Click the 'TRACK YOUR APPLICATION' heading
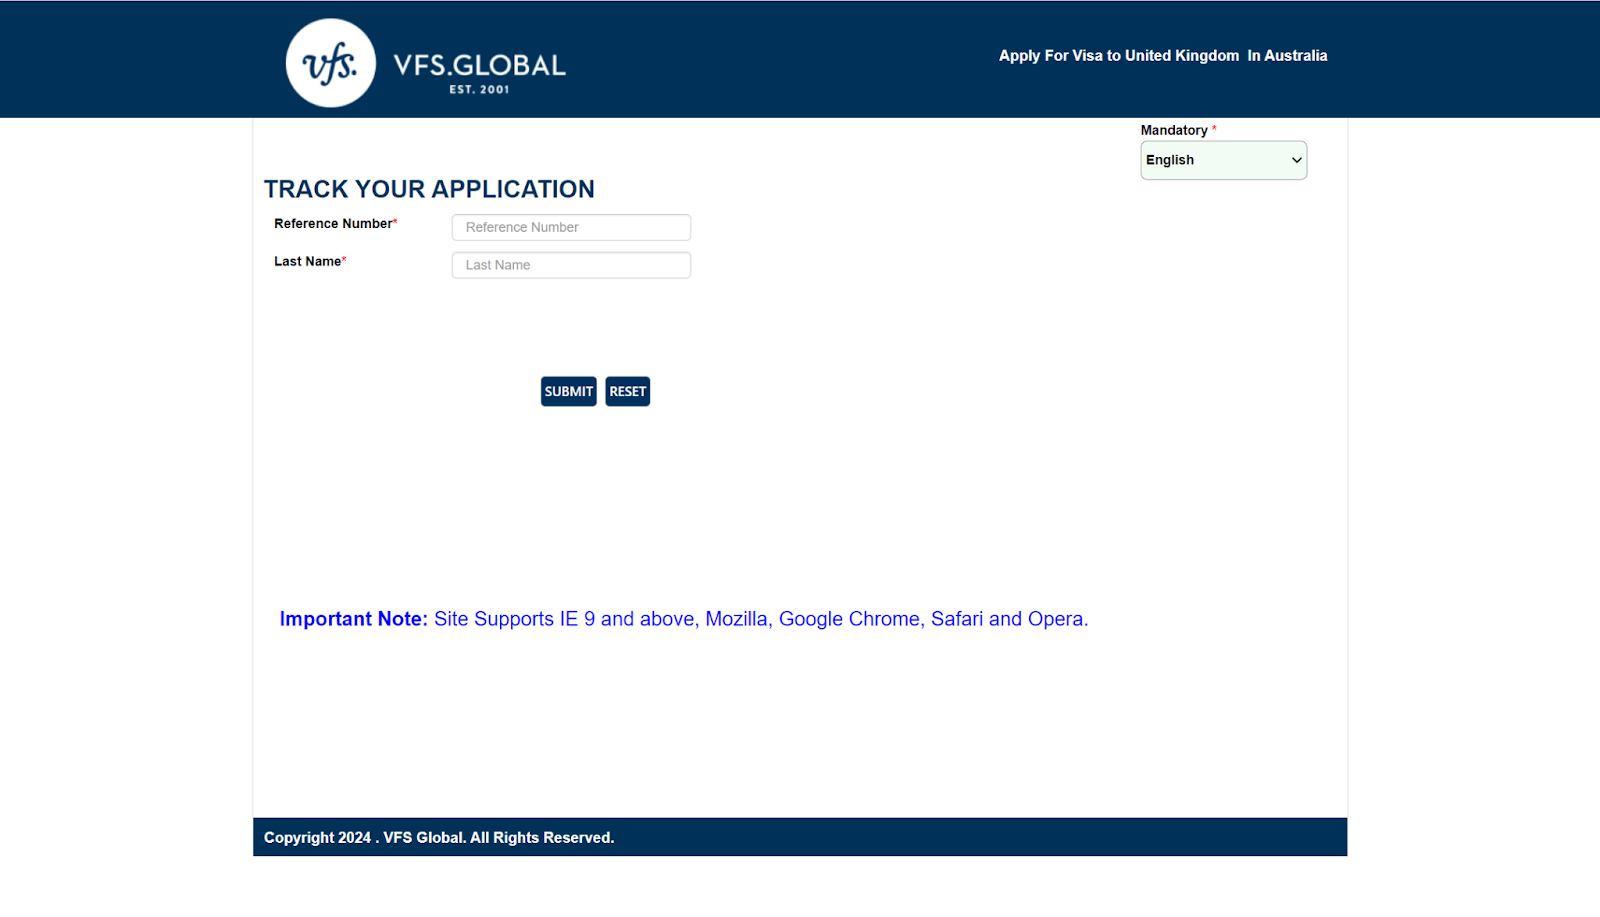Image resolution: width=1600 pixels, height=917 pixels. 429,189
